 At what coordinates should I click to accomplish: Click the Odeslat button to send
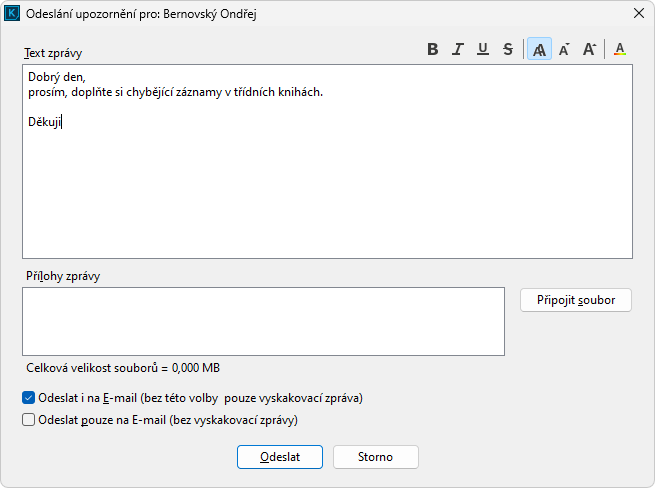280,457
